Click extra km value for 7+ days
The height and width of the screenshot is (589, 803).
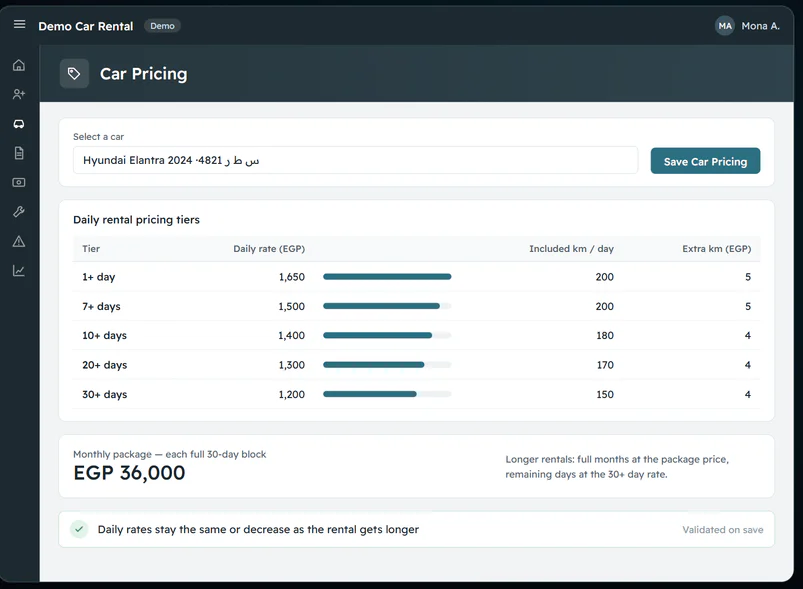click(748, 306)
